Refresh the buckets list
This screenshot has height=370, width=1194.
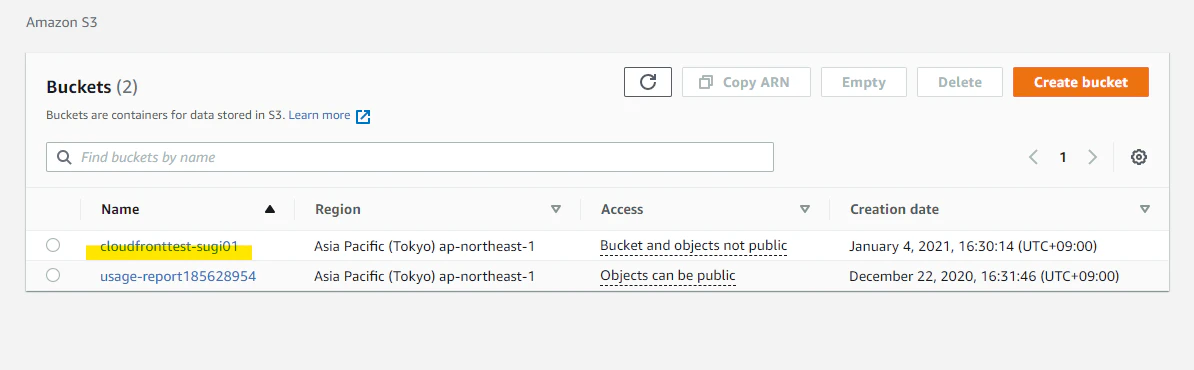click(647, 82)
